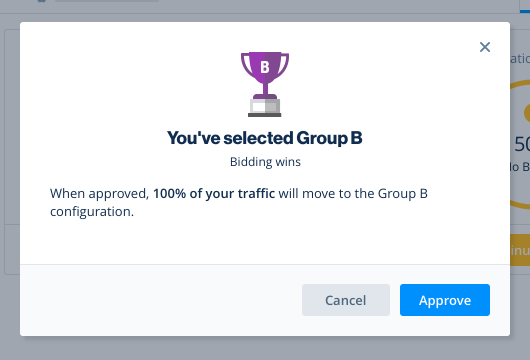Viewport: 530px width, 360px height.
Task: Click the white letter B on the trophy
Action: point(265,67)
